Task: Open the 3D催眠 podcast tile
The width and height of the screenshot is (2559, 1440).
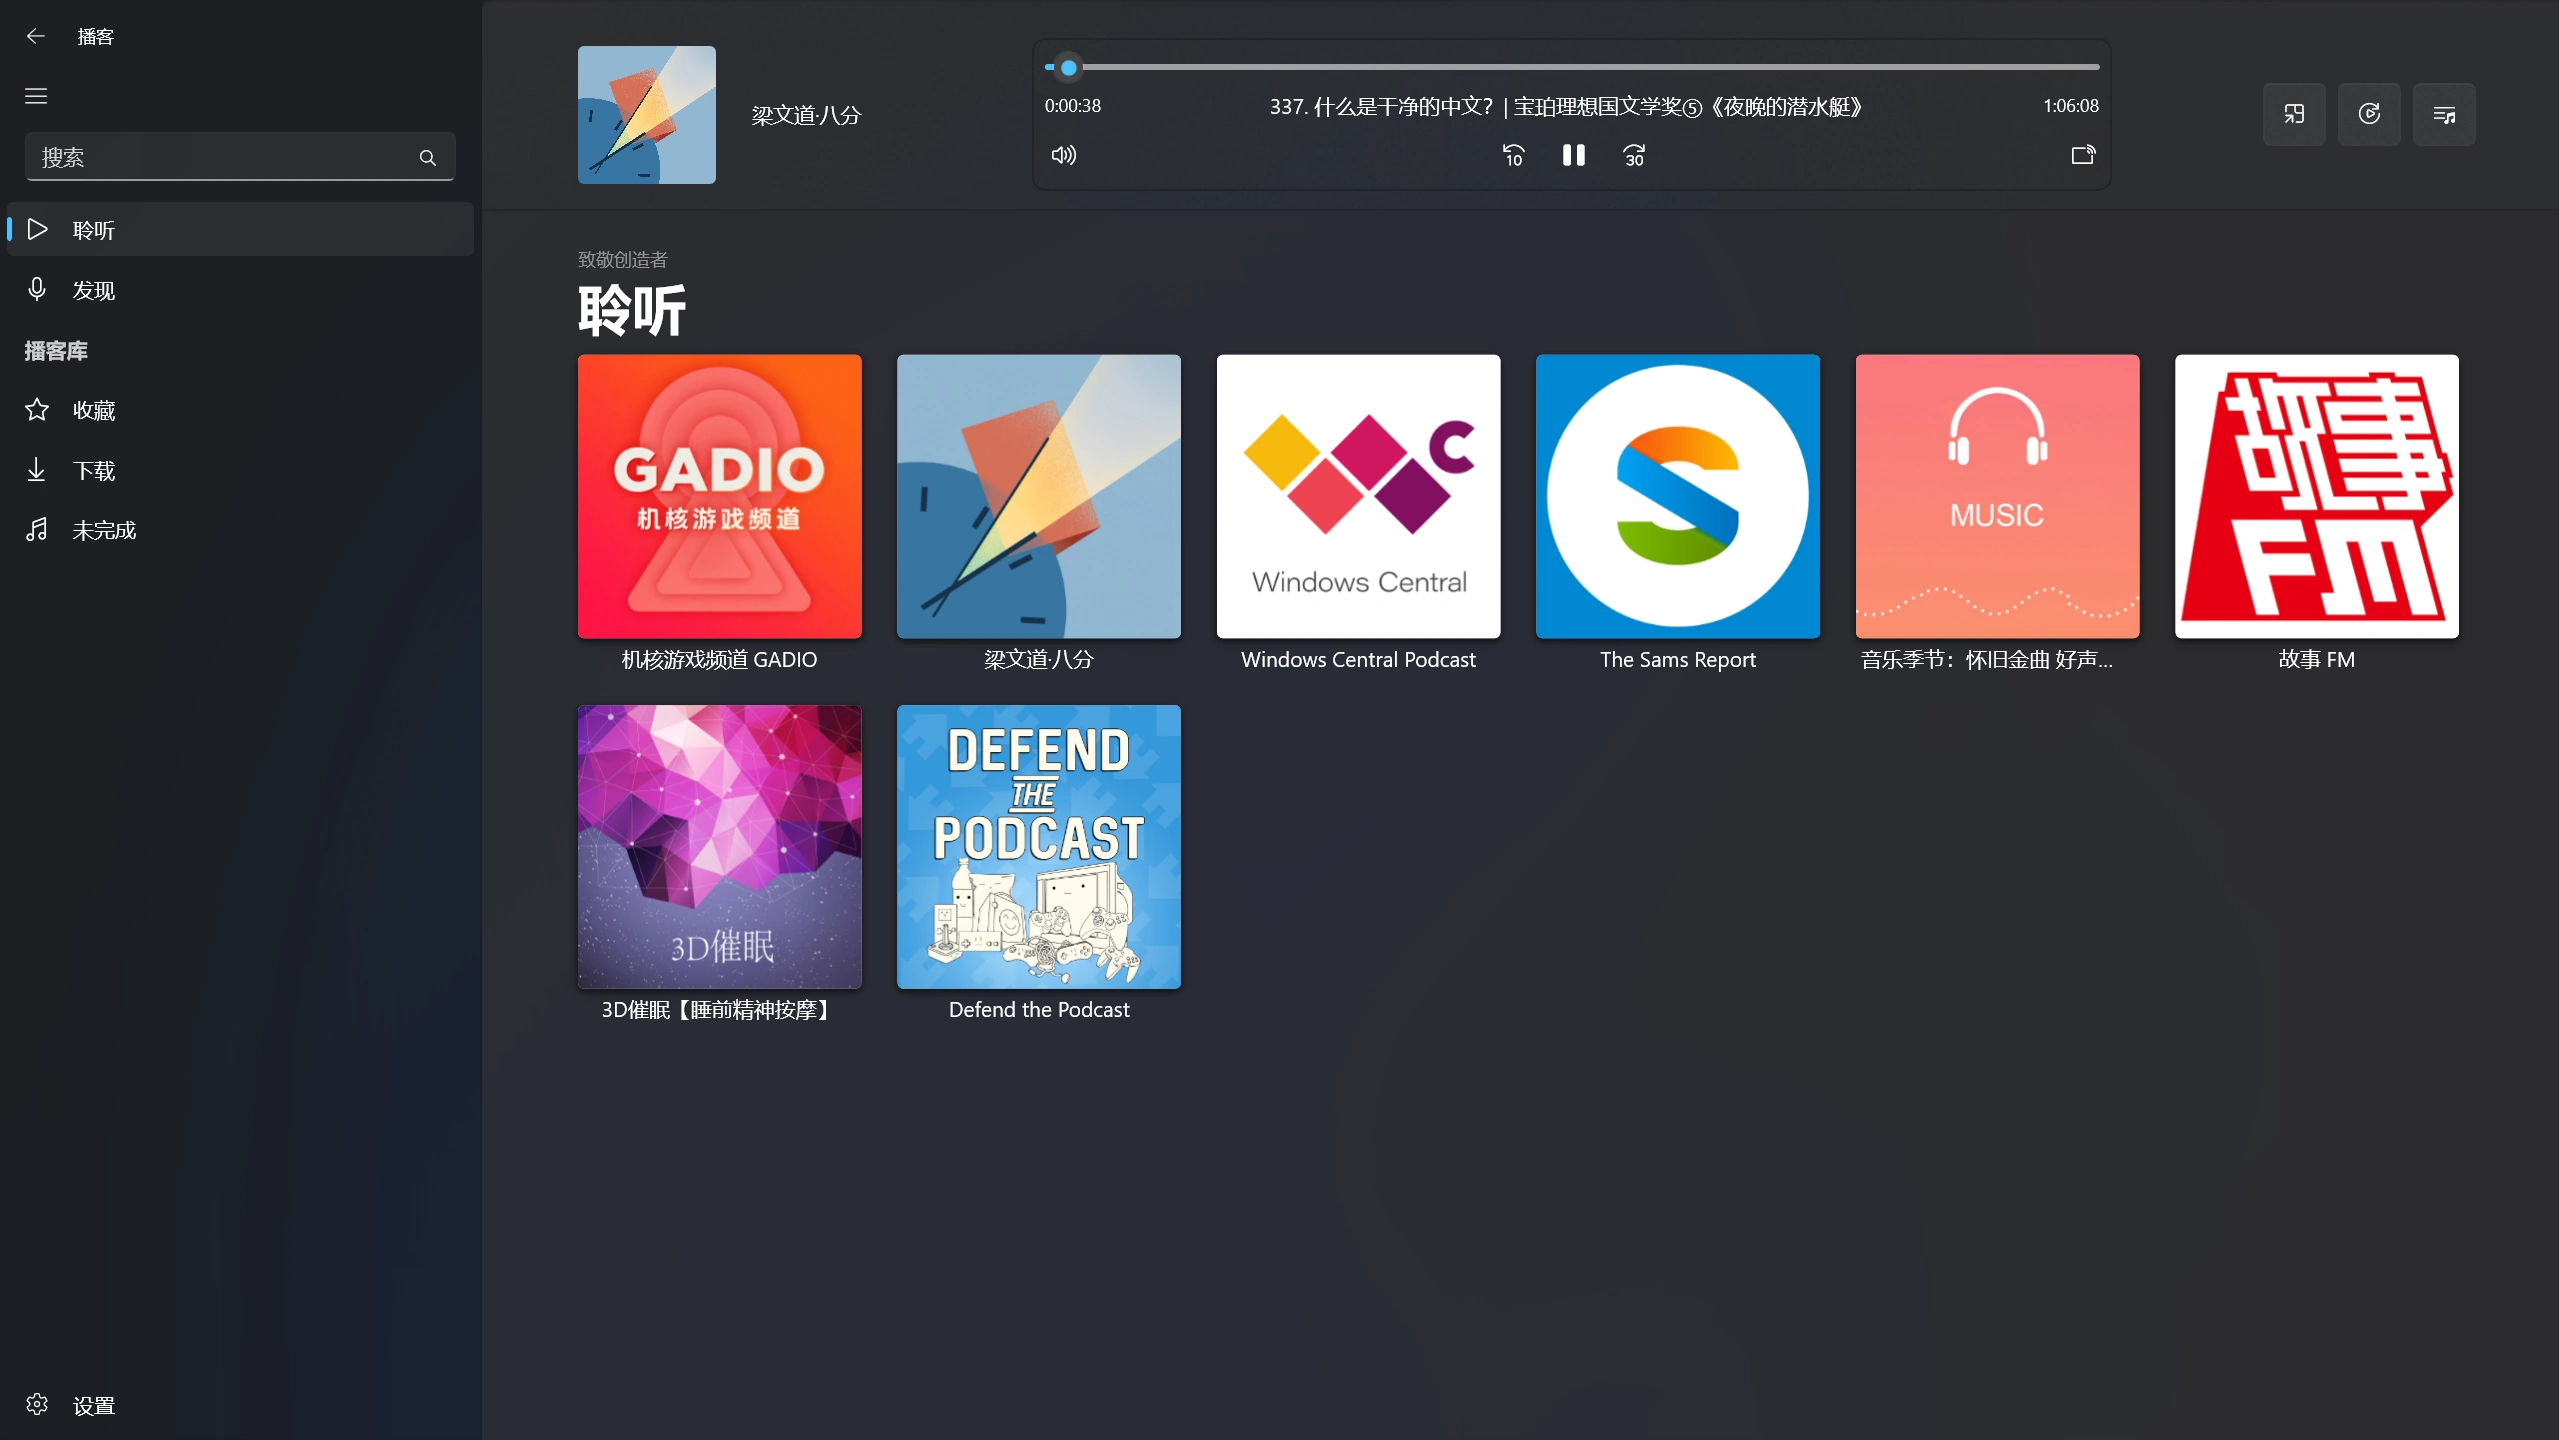Action: pos(720,864)
